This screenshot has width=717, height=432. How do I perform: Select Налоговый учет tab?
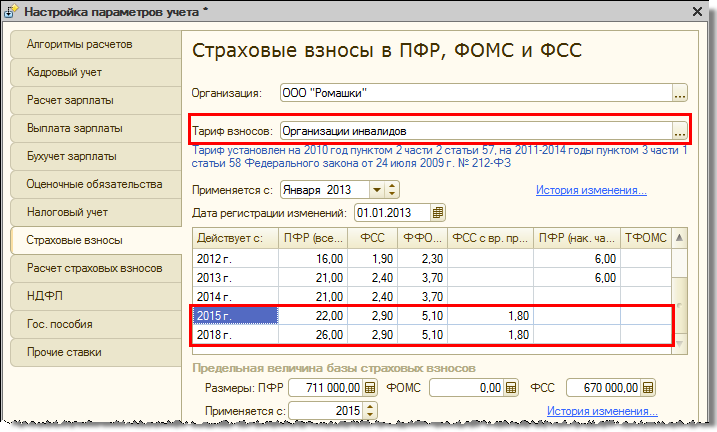tap(96, 212)
